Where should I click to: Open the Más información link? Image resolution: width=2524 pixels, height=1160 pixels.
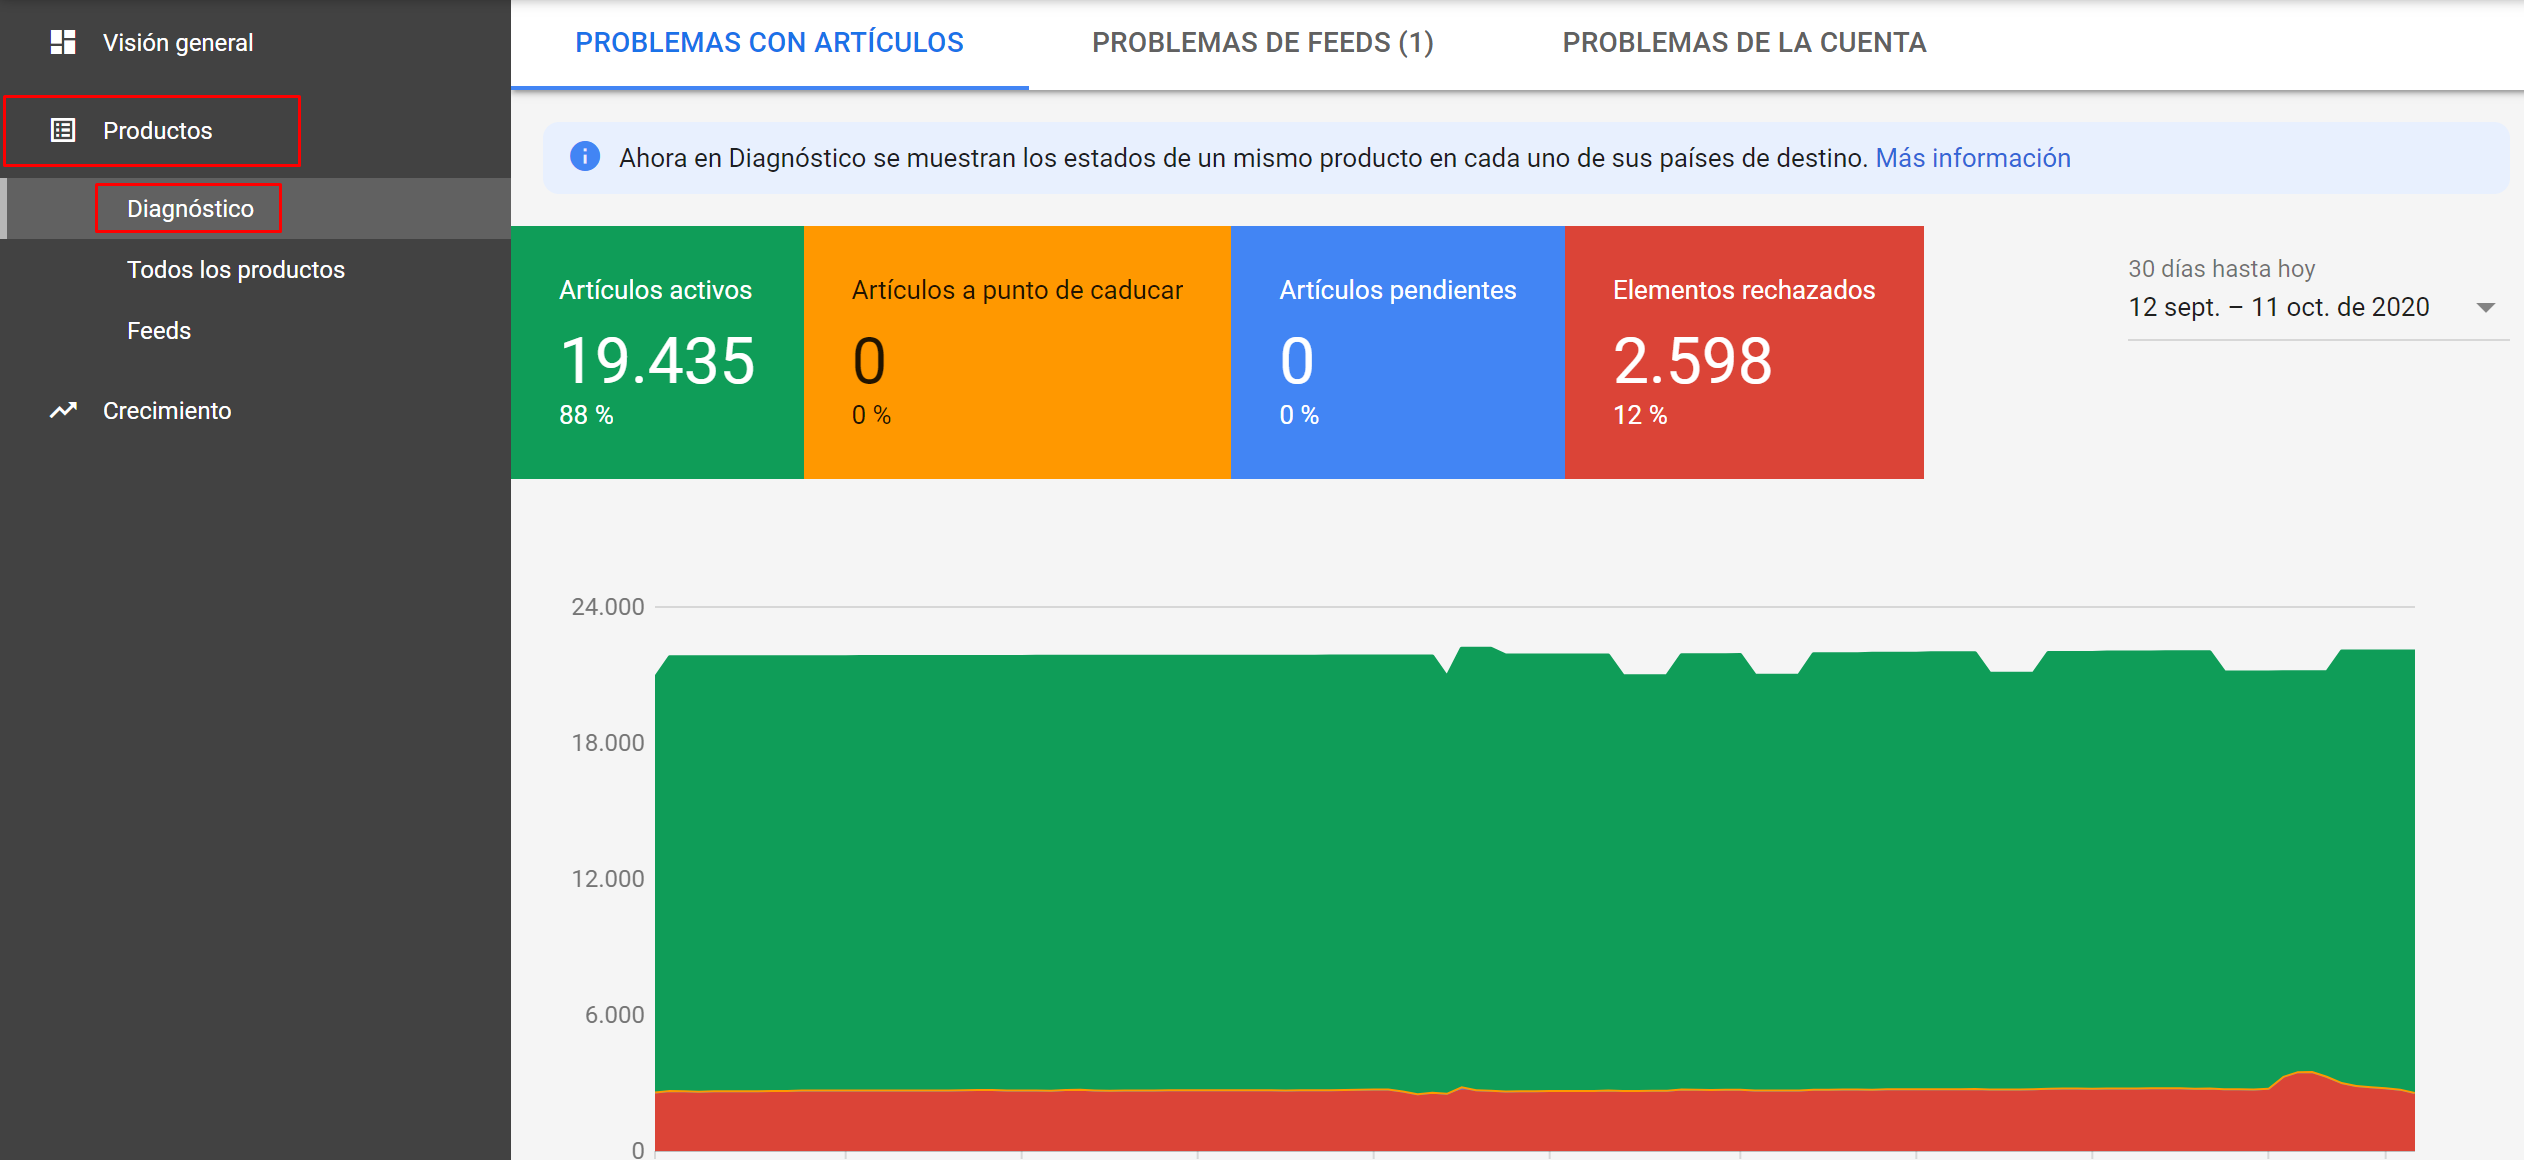(x=1972, y=158)
